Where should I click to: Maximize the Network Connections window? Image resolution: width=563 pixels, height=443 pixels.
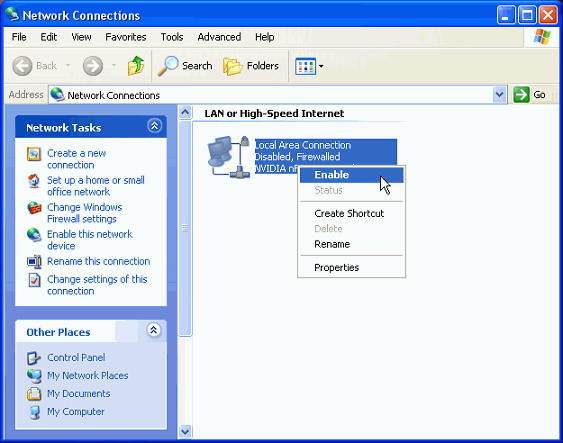pos(527,15)
